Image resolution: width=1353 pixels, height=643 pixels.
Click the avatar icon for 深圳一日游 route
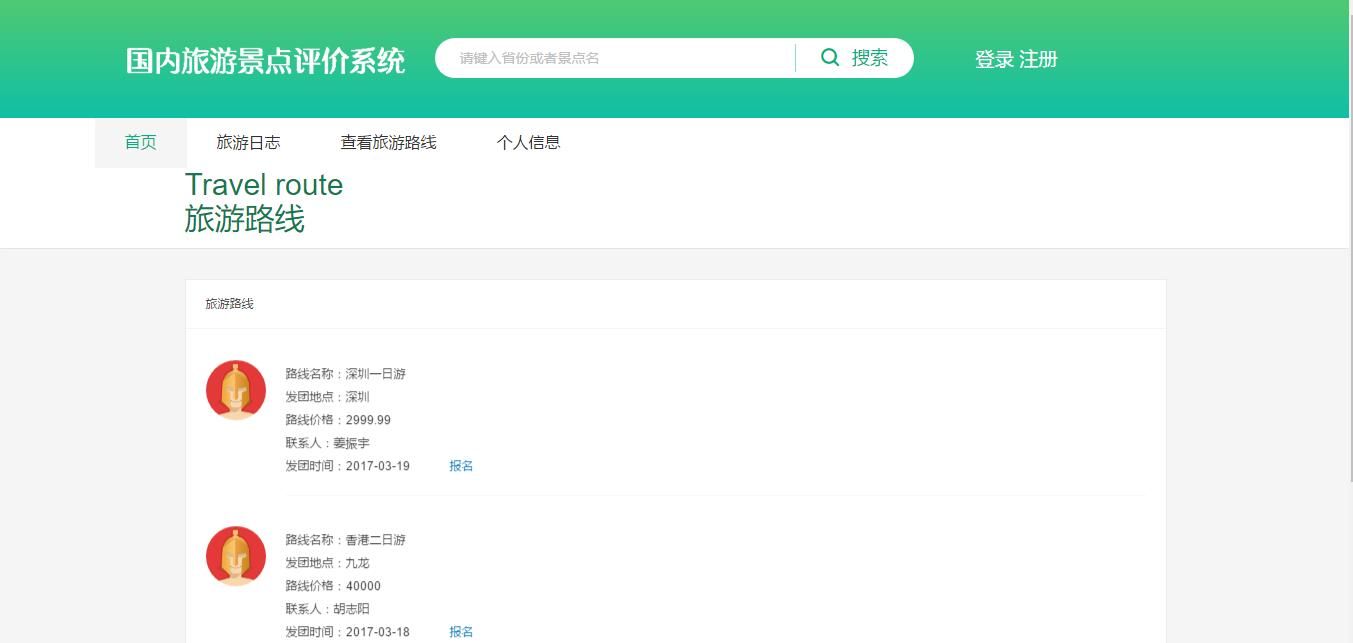236,390
